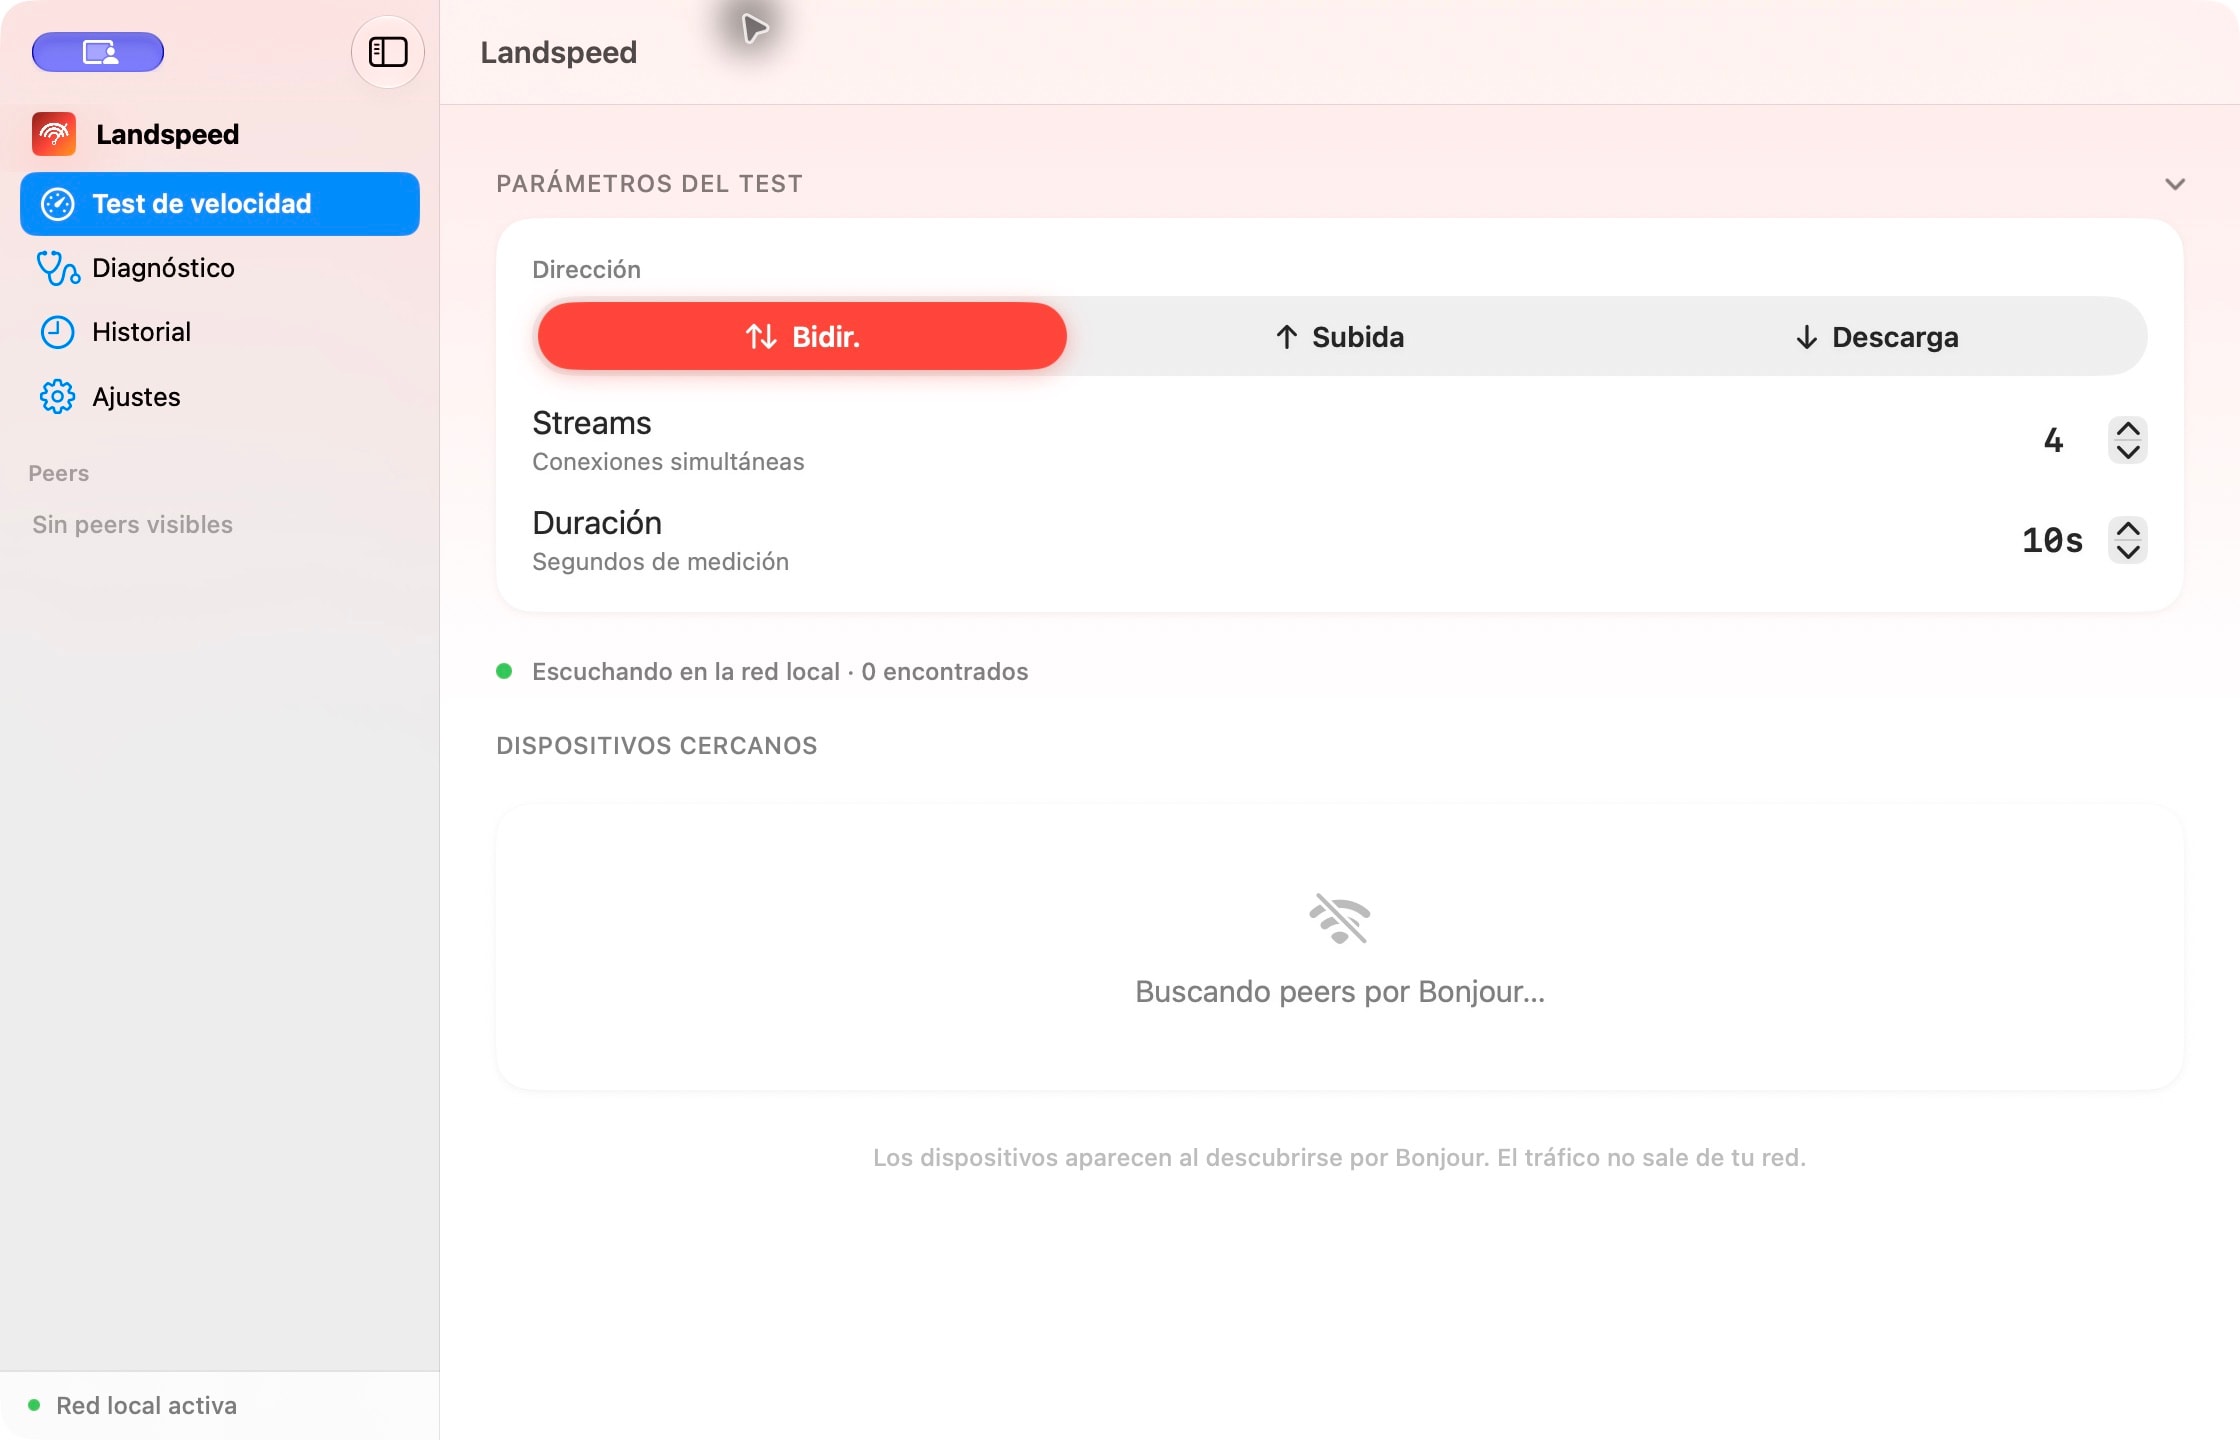
Task: Click the gear Ajustes icon
Action: click(x=57, y=397)
